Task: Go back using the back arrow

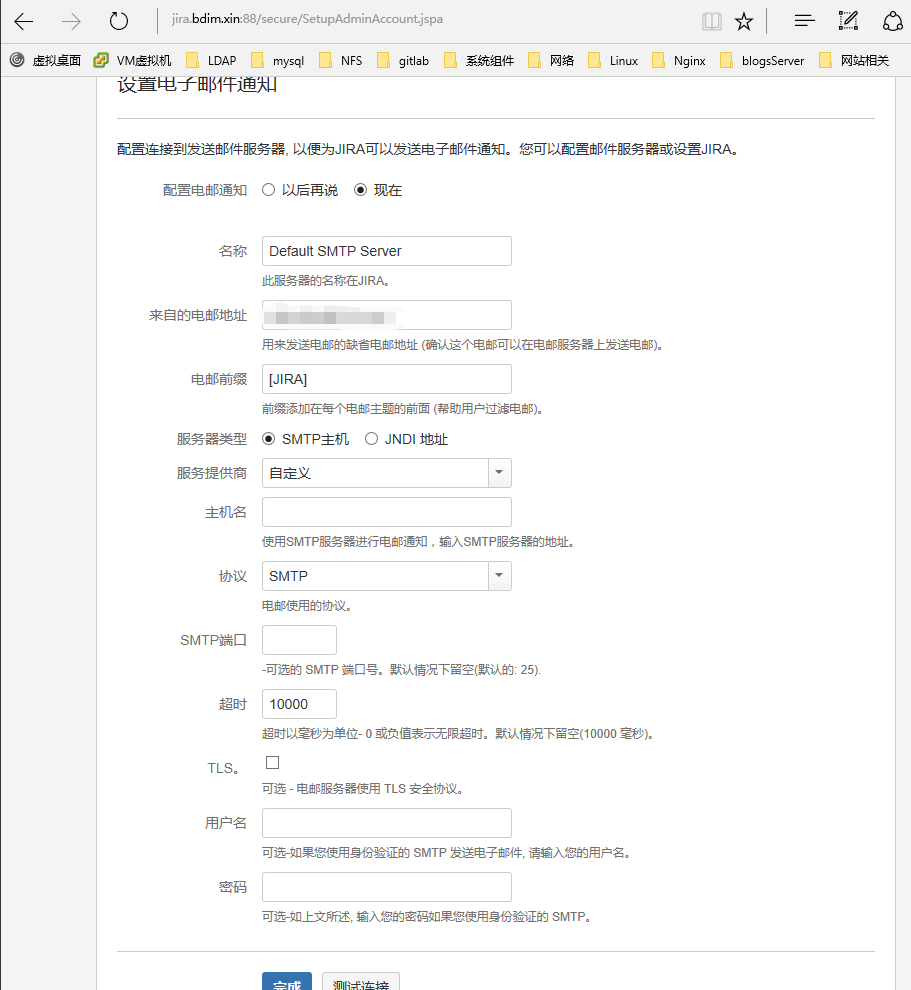Action: click(22, 21)
